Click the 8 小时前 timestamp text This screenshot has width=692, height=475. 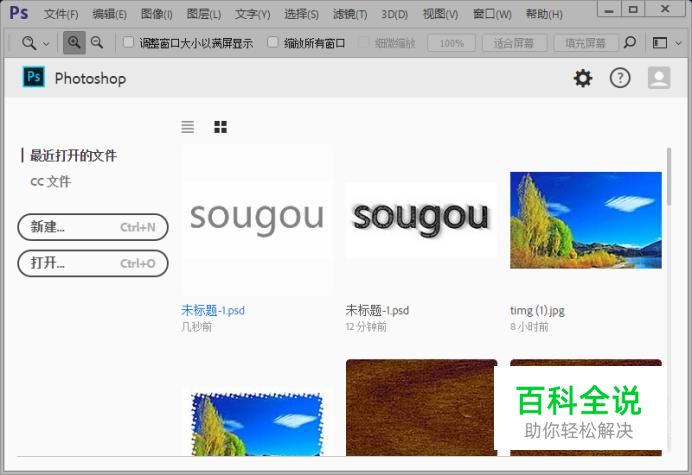point(529,327)
